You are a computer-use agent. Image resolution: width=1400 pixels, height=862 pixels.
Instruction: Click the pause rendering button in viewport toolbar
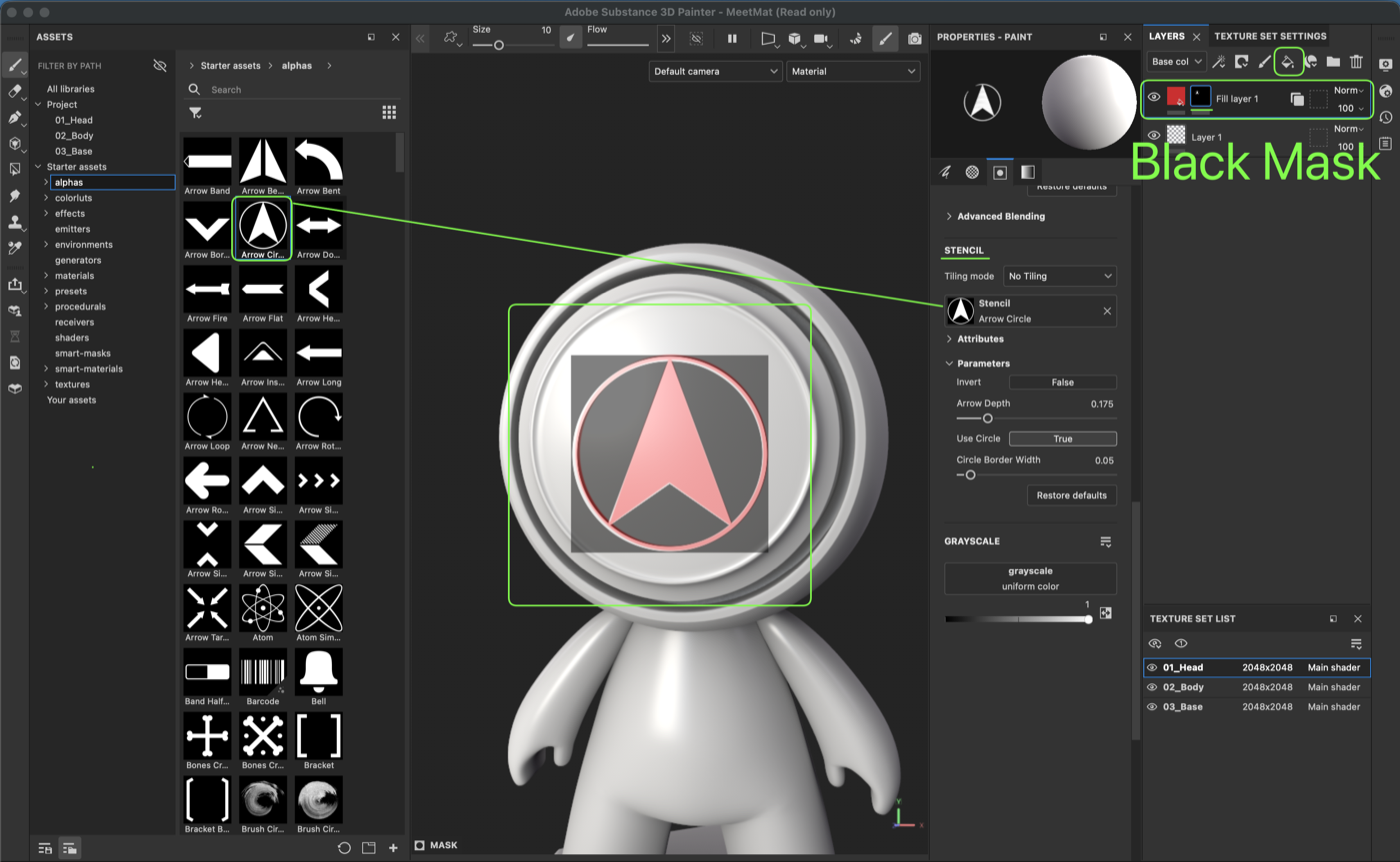point(732,39)
